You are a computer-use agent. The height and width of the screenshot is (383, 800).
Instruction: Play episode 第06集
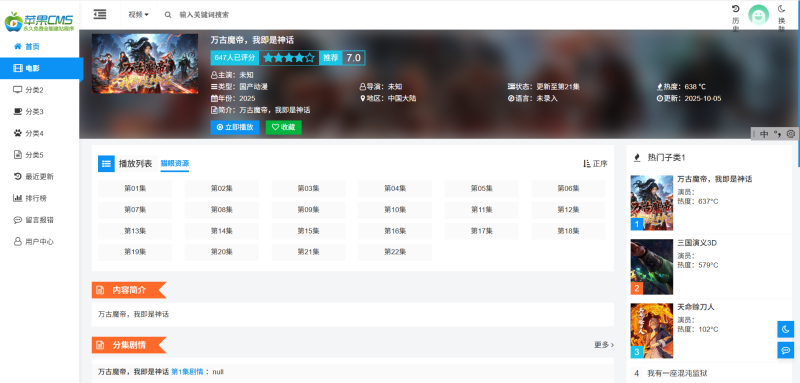[568, 189]
